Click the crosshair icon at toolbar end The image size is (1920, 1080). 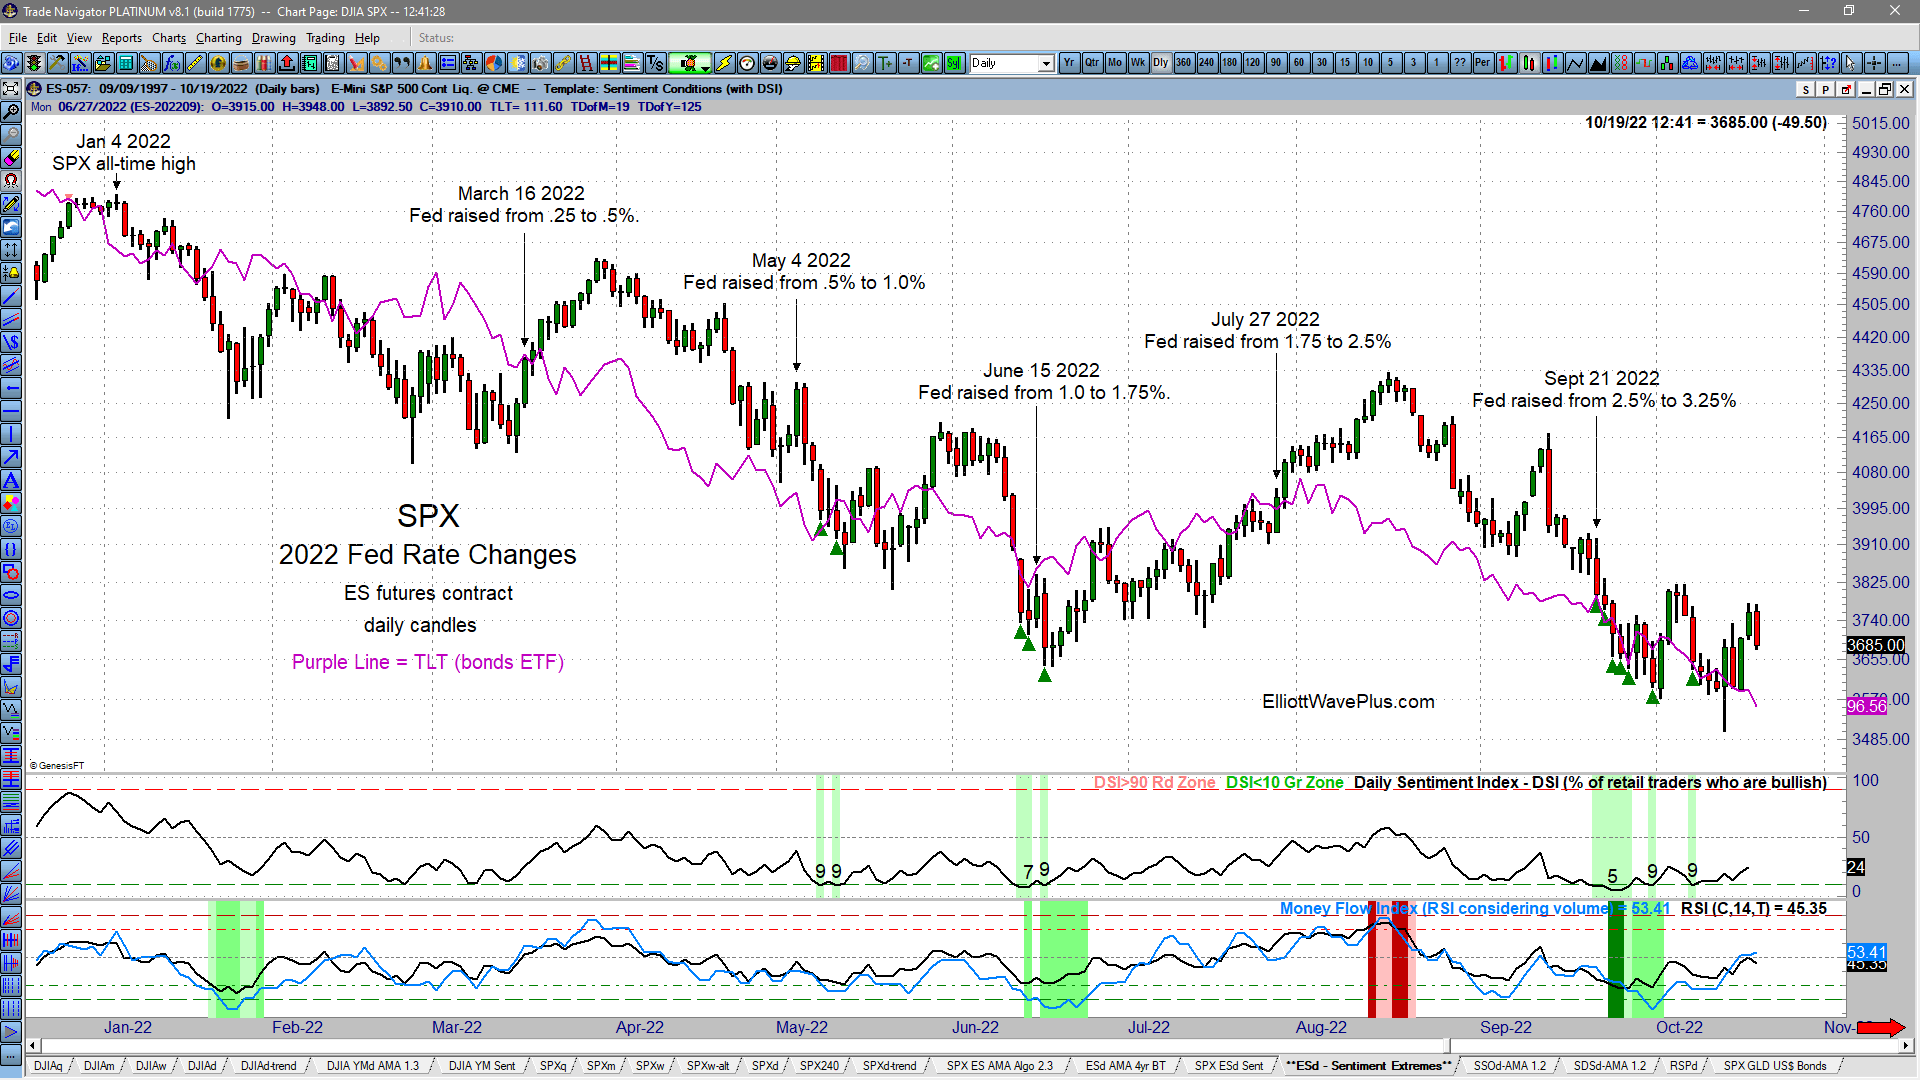point(1874,62)
